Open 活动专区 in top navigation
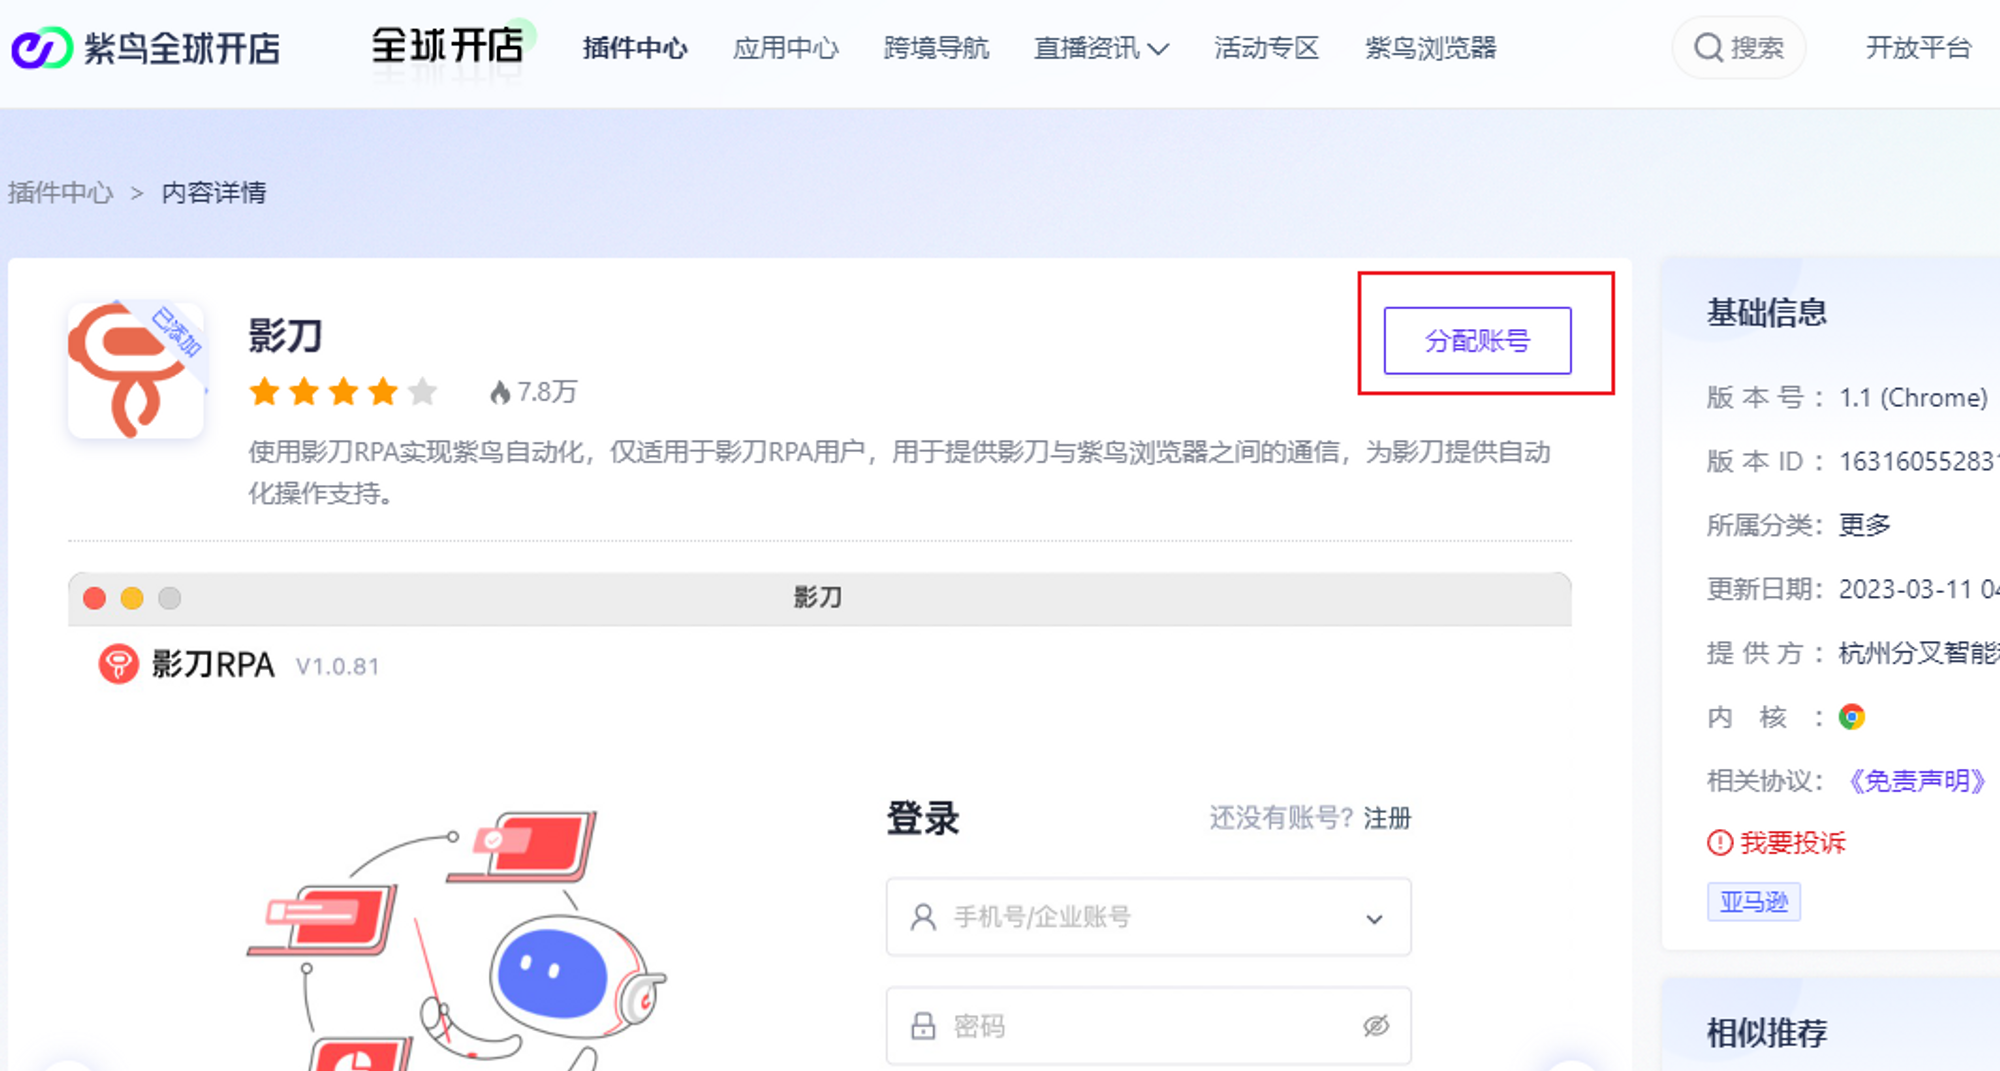The image size is (2000, 1071). 1267,48
